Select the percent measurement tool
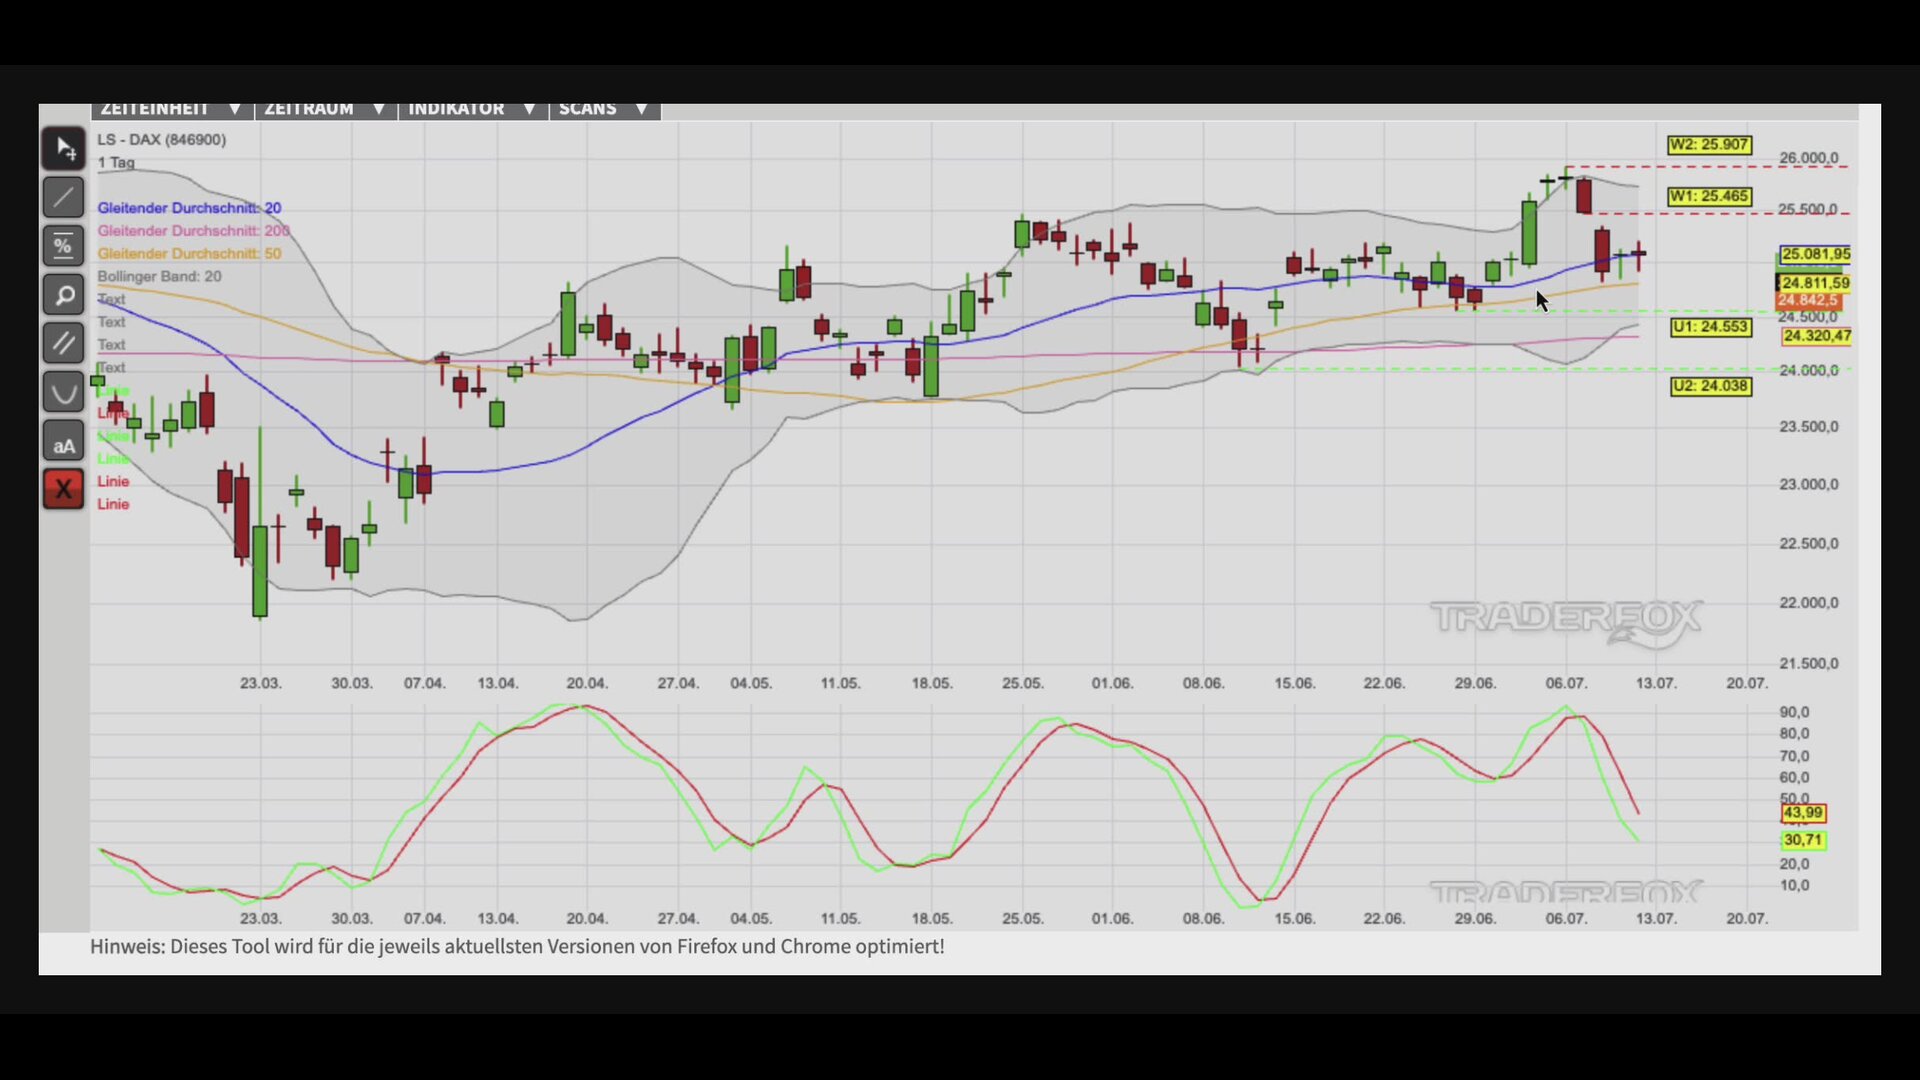The width and height of the screenshot is (1920, 1080). 63,246
